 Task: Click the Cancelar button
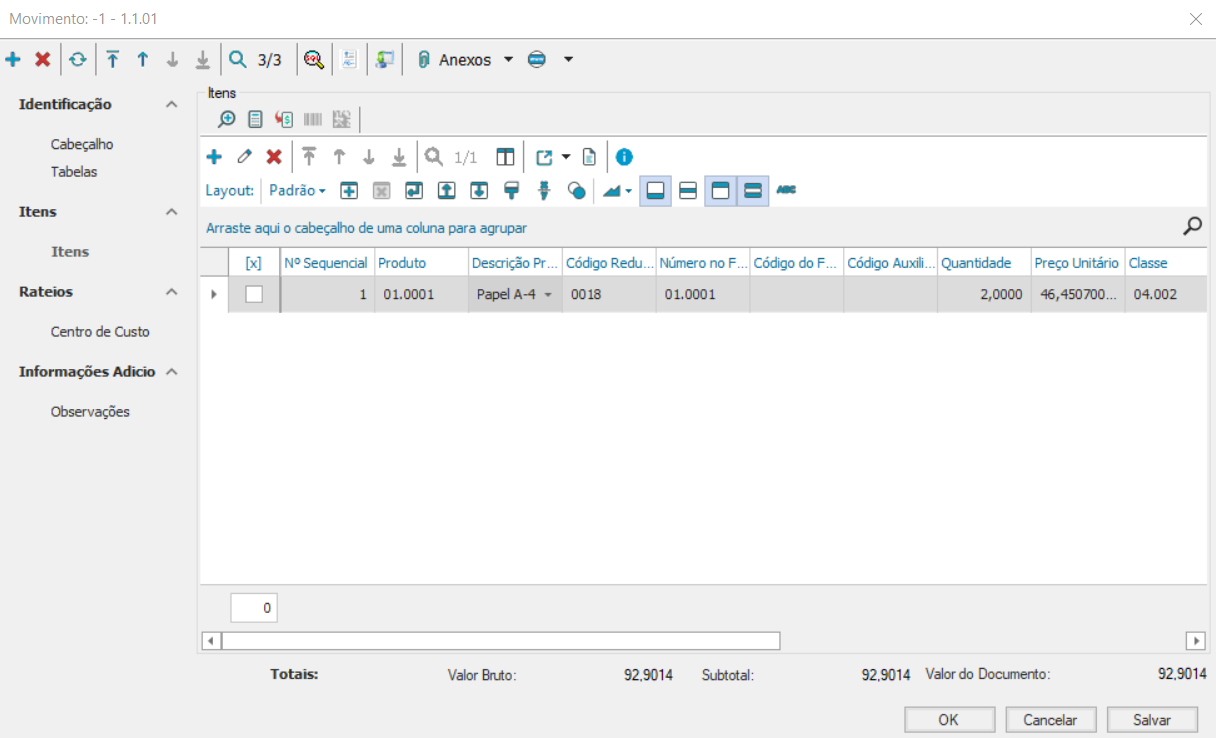tap(1050, 720)
